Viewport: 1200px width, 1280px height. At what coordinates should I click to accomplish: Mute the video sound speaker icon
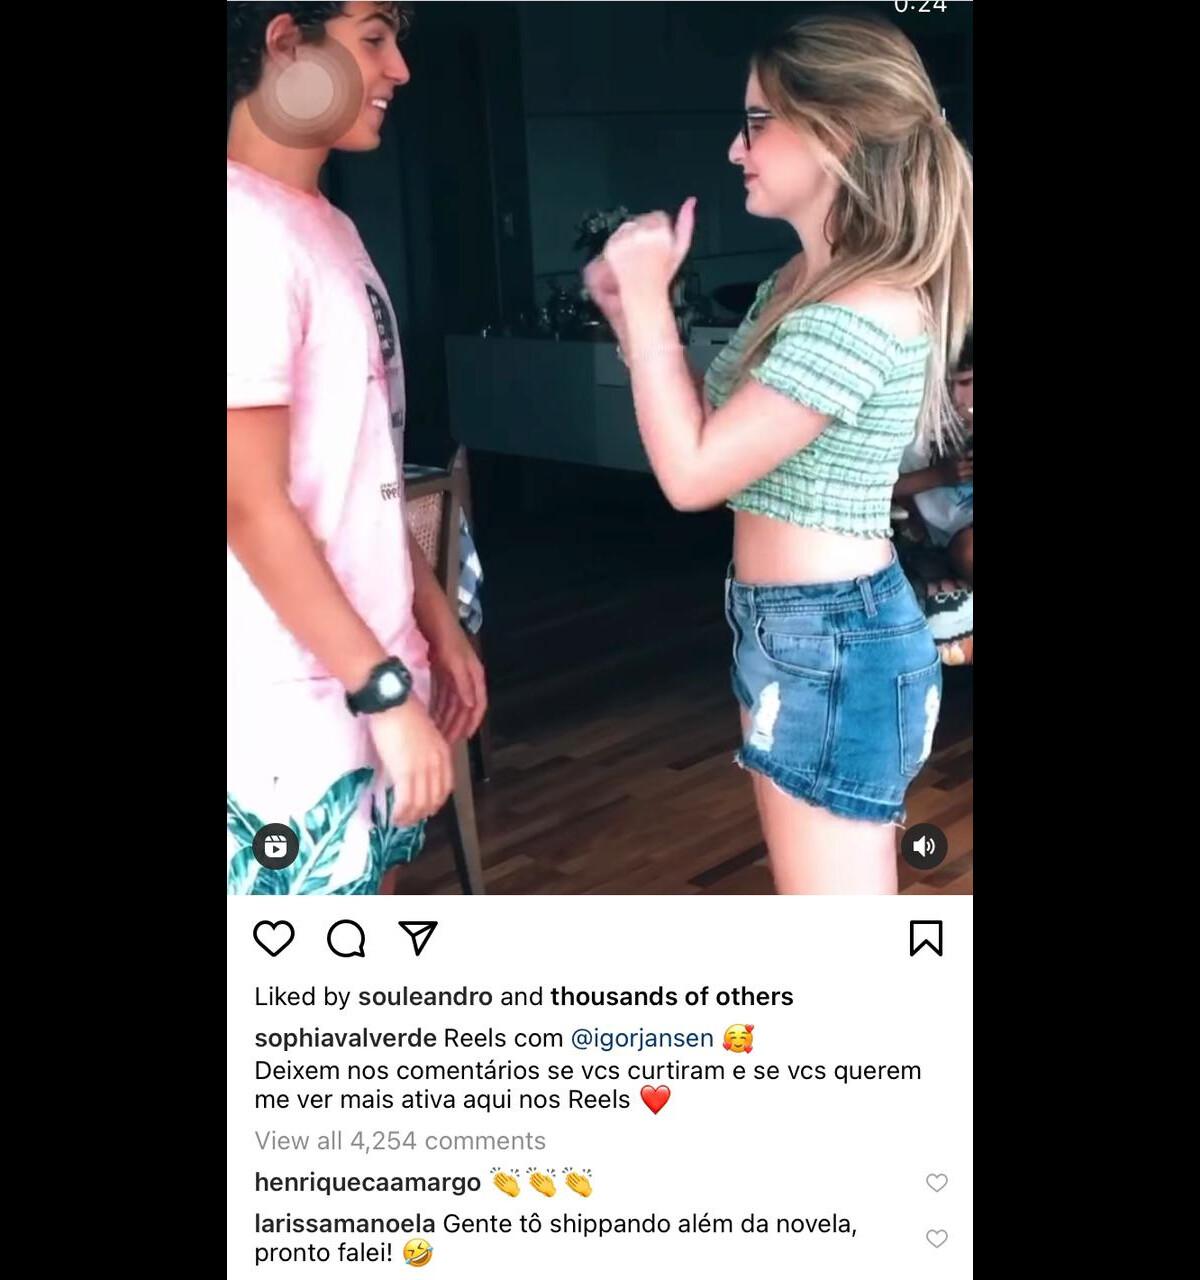(x=924, y=846)
